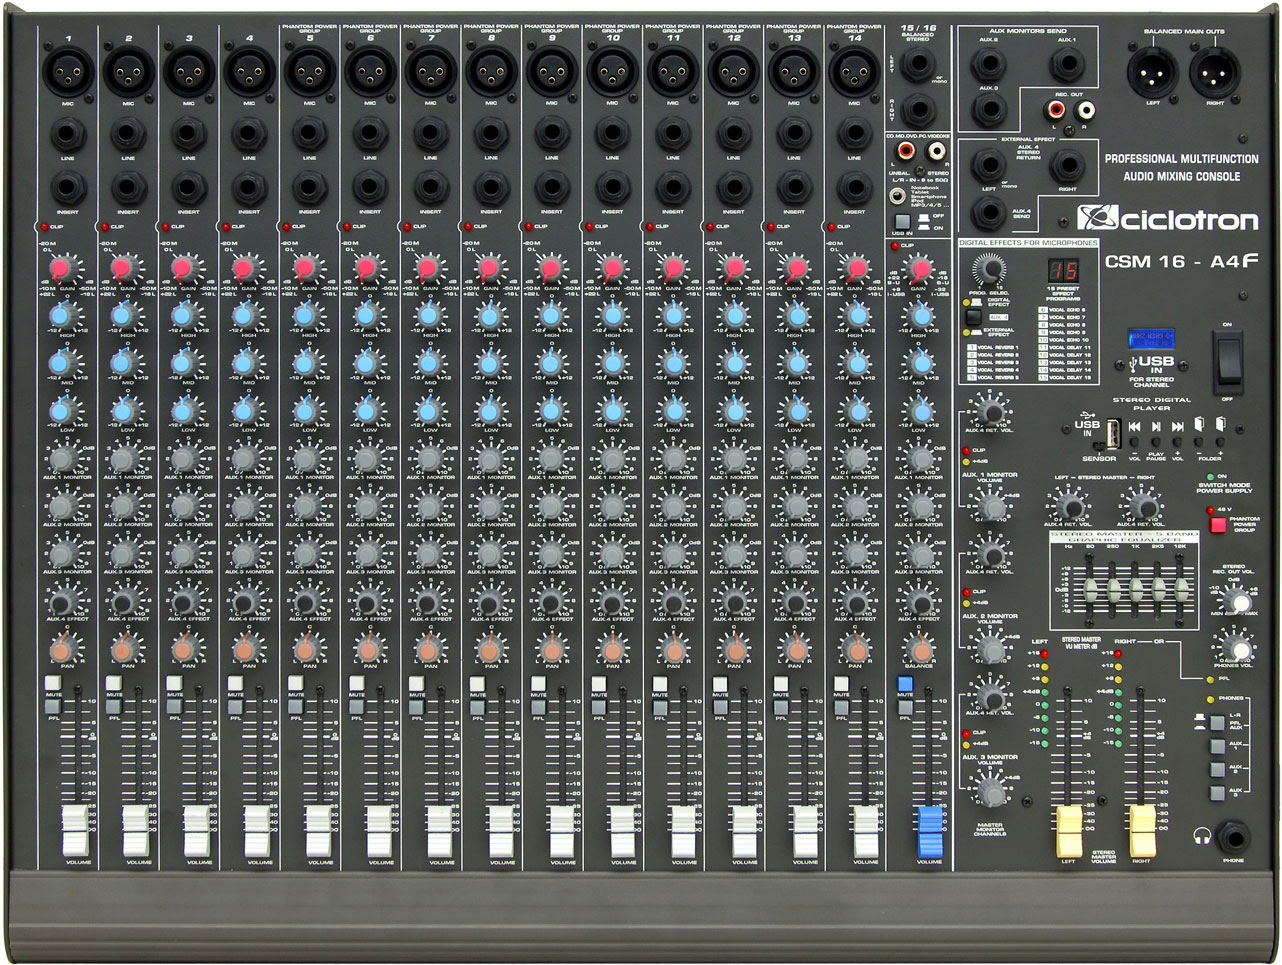Click the ciclotron logo
This screenshot has height=965, width=1282.
[1167, 218]
